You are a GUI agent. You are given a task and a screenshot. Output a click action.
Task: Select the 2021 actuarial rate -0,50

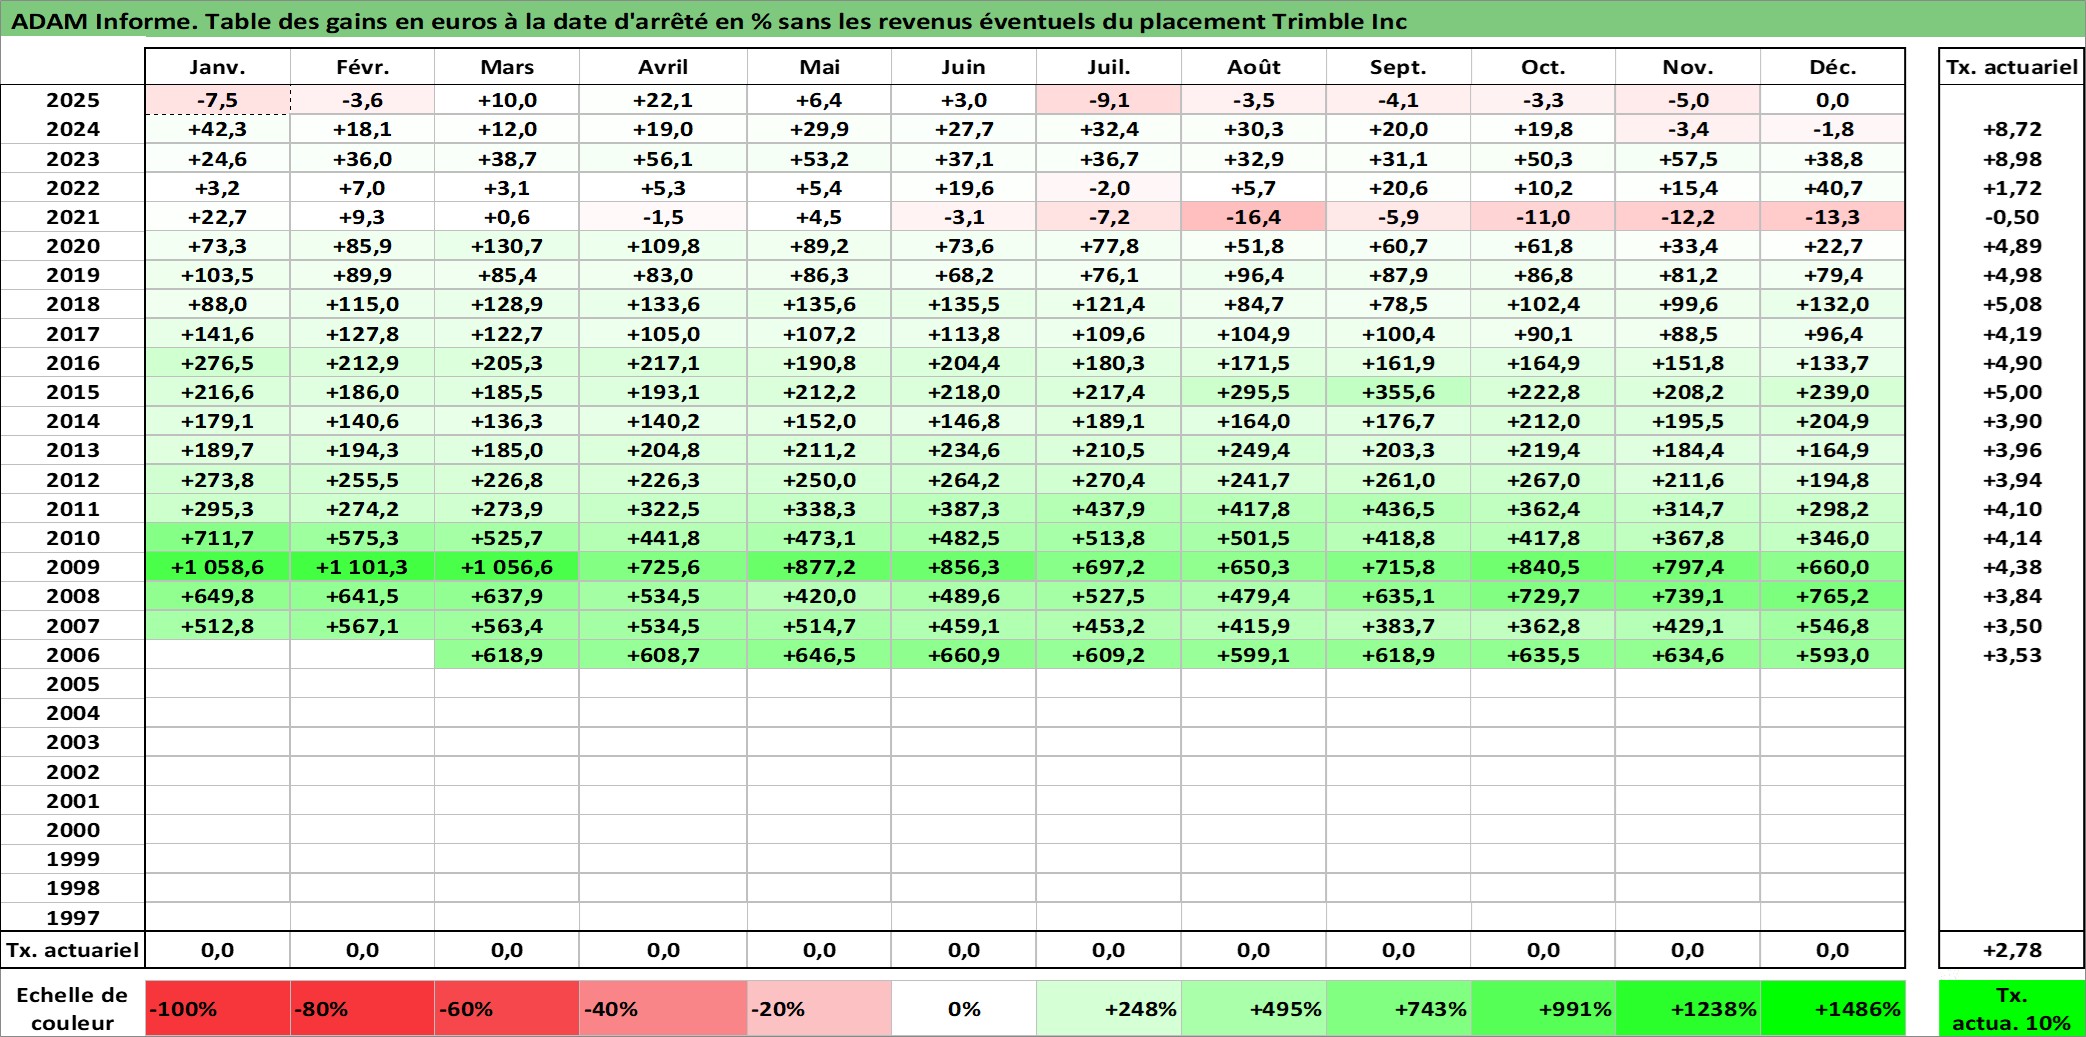tap(2011, 217)
